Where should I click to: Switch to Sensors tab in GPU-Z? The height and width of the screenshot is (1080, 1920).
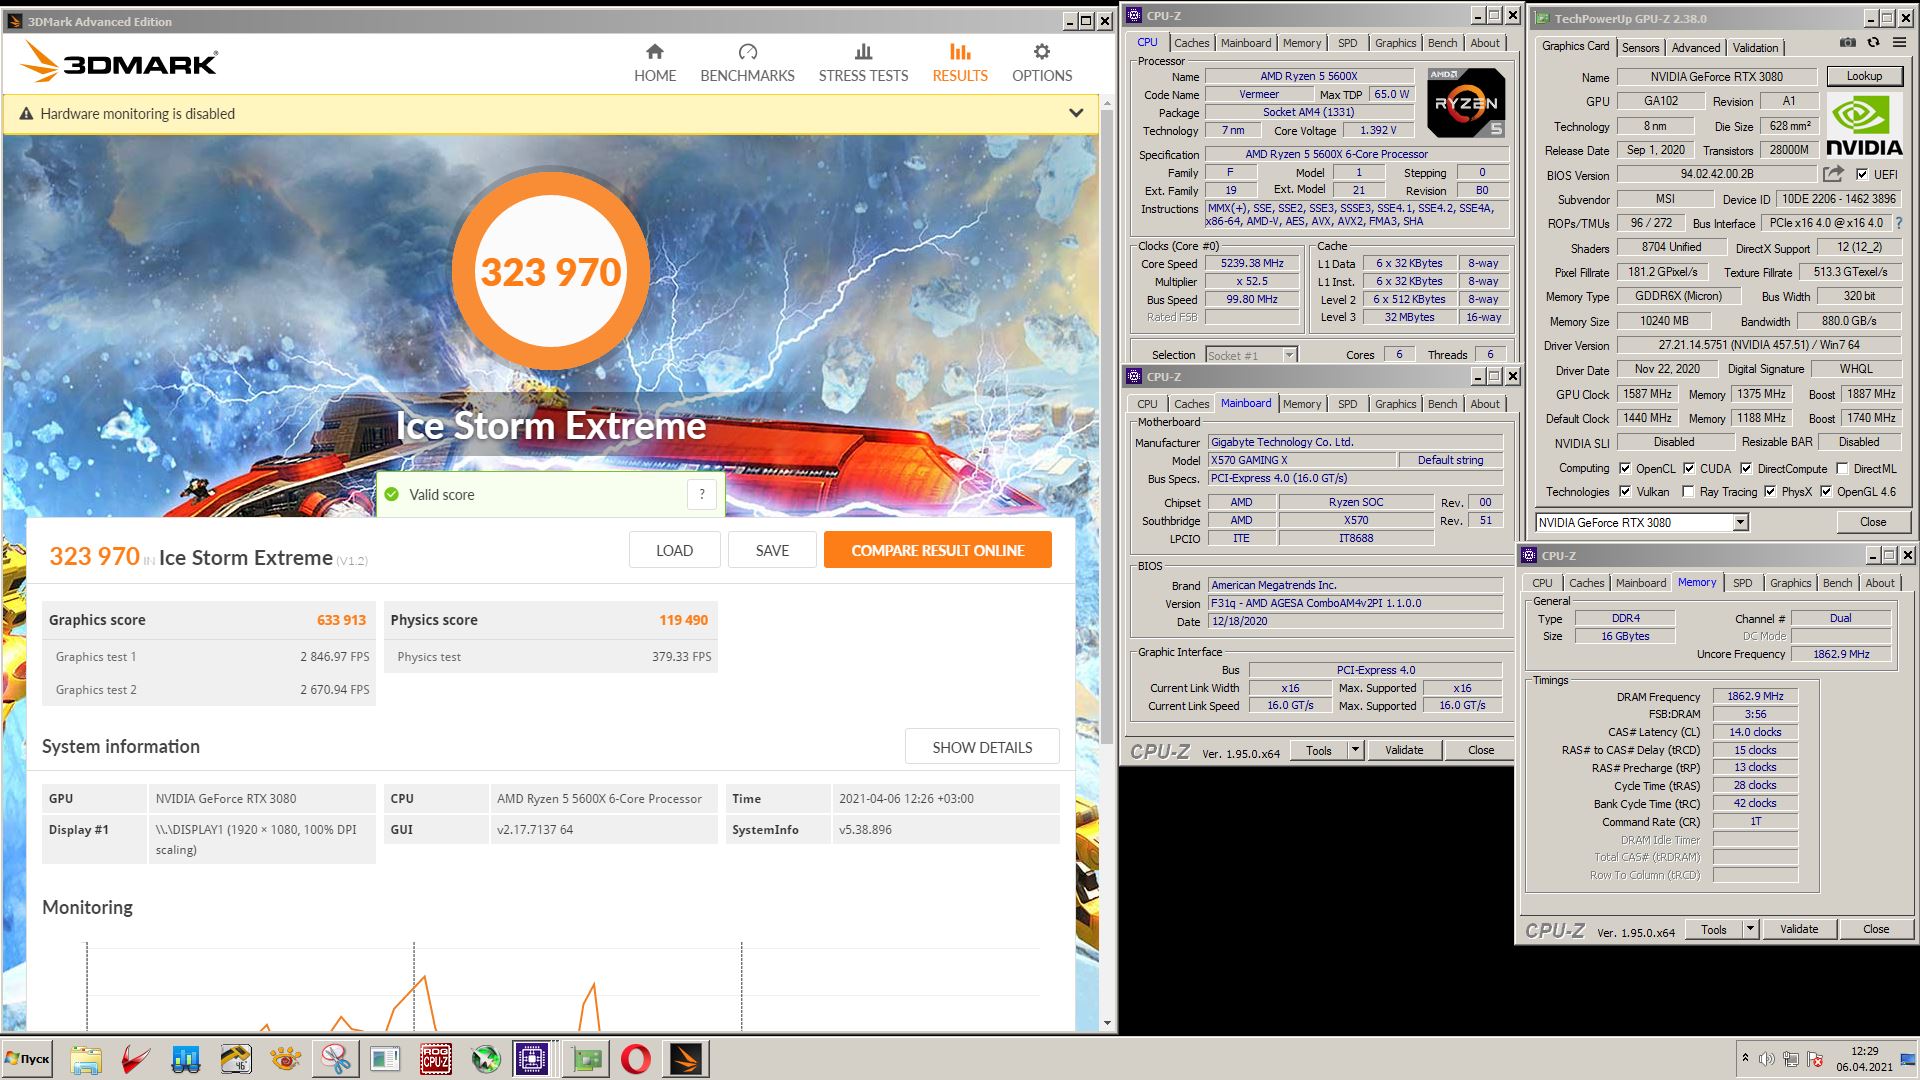(1640, 47)
